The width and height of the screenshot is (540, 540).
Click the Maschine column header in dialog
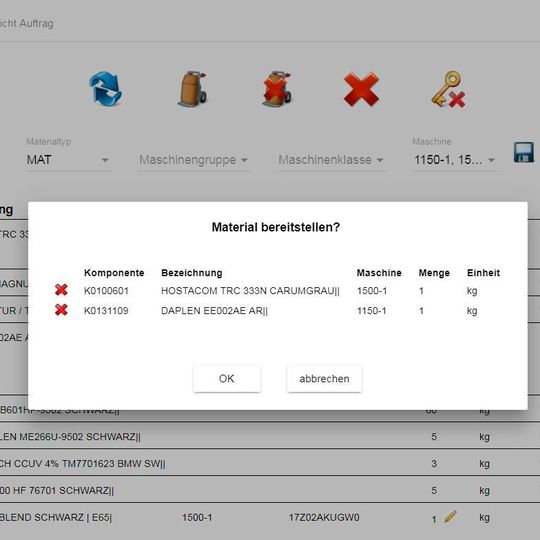[379, 273]
